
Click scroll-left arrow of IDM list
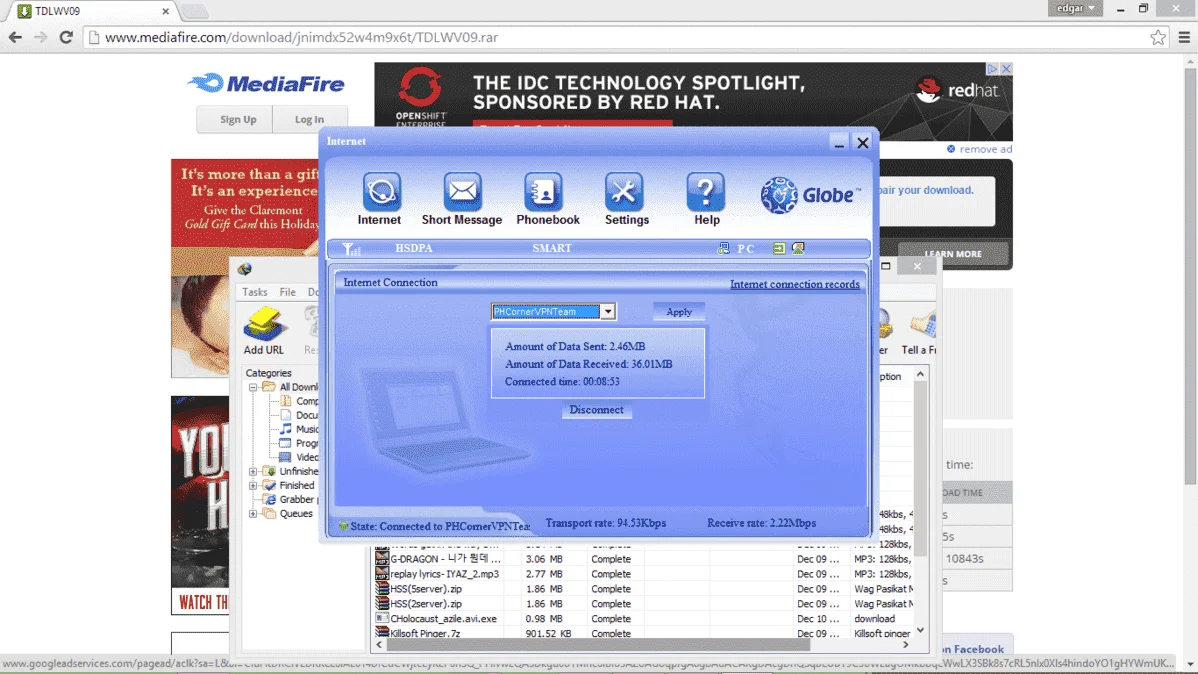[379, 645]
